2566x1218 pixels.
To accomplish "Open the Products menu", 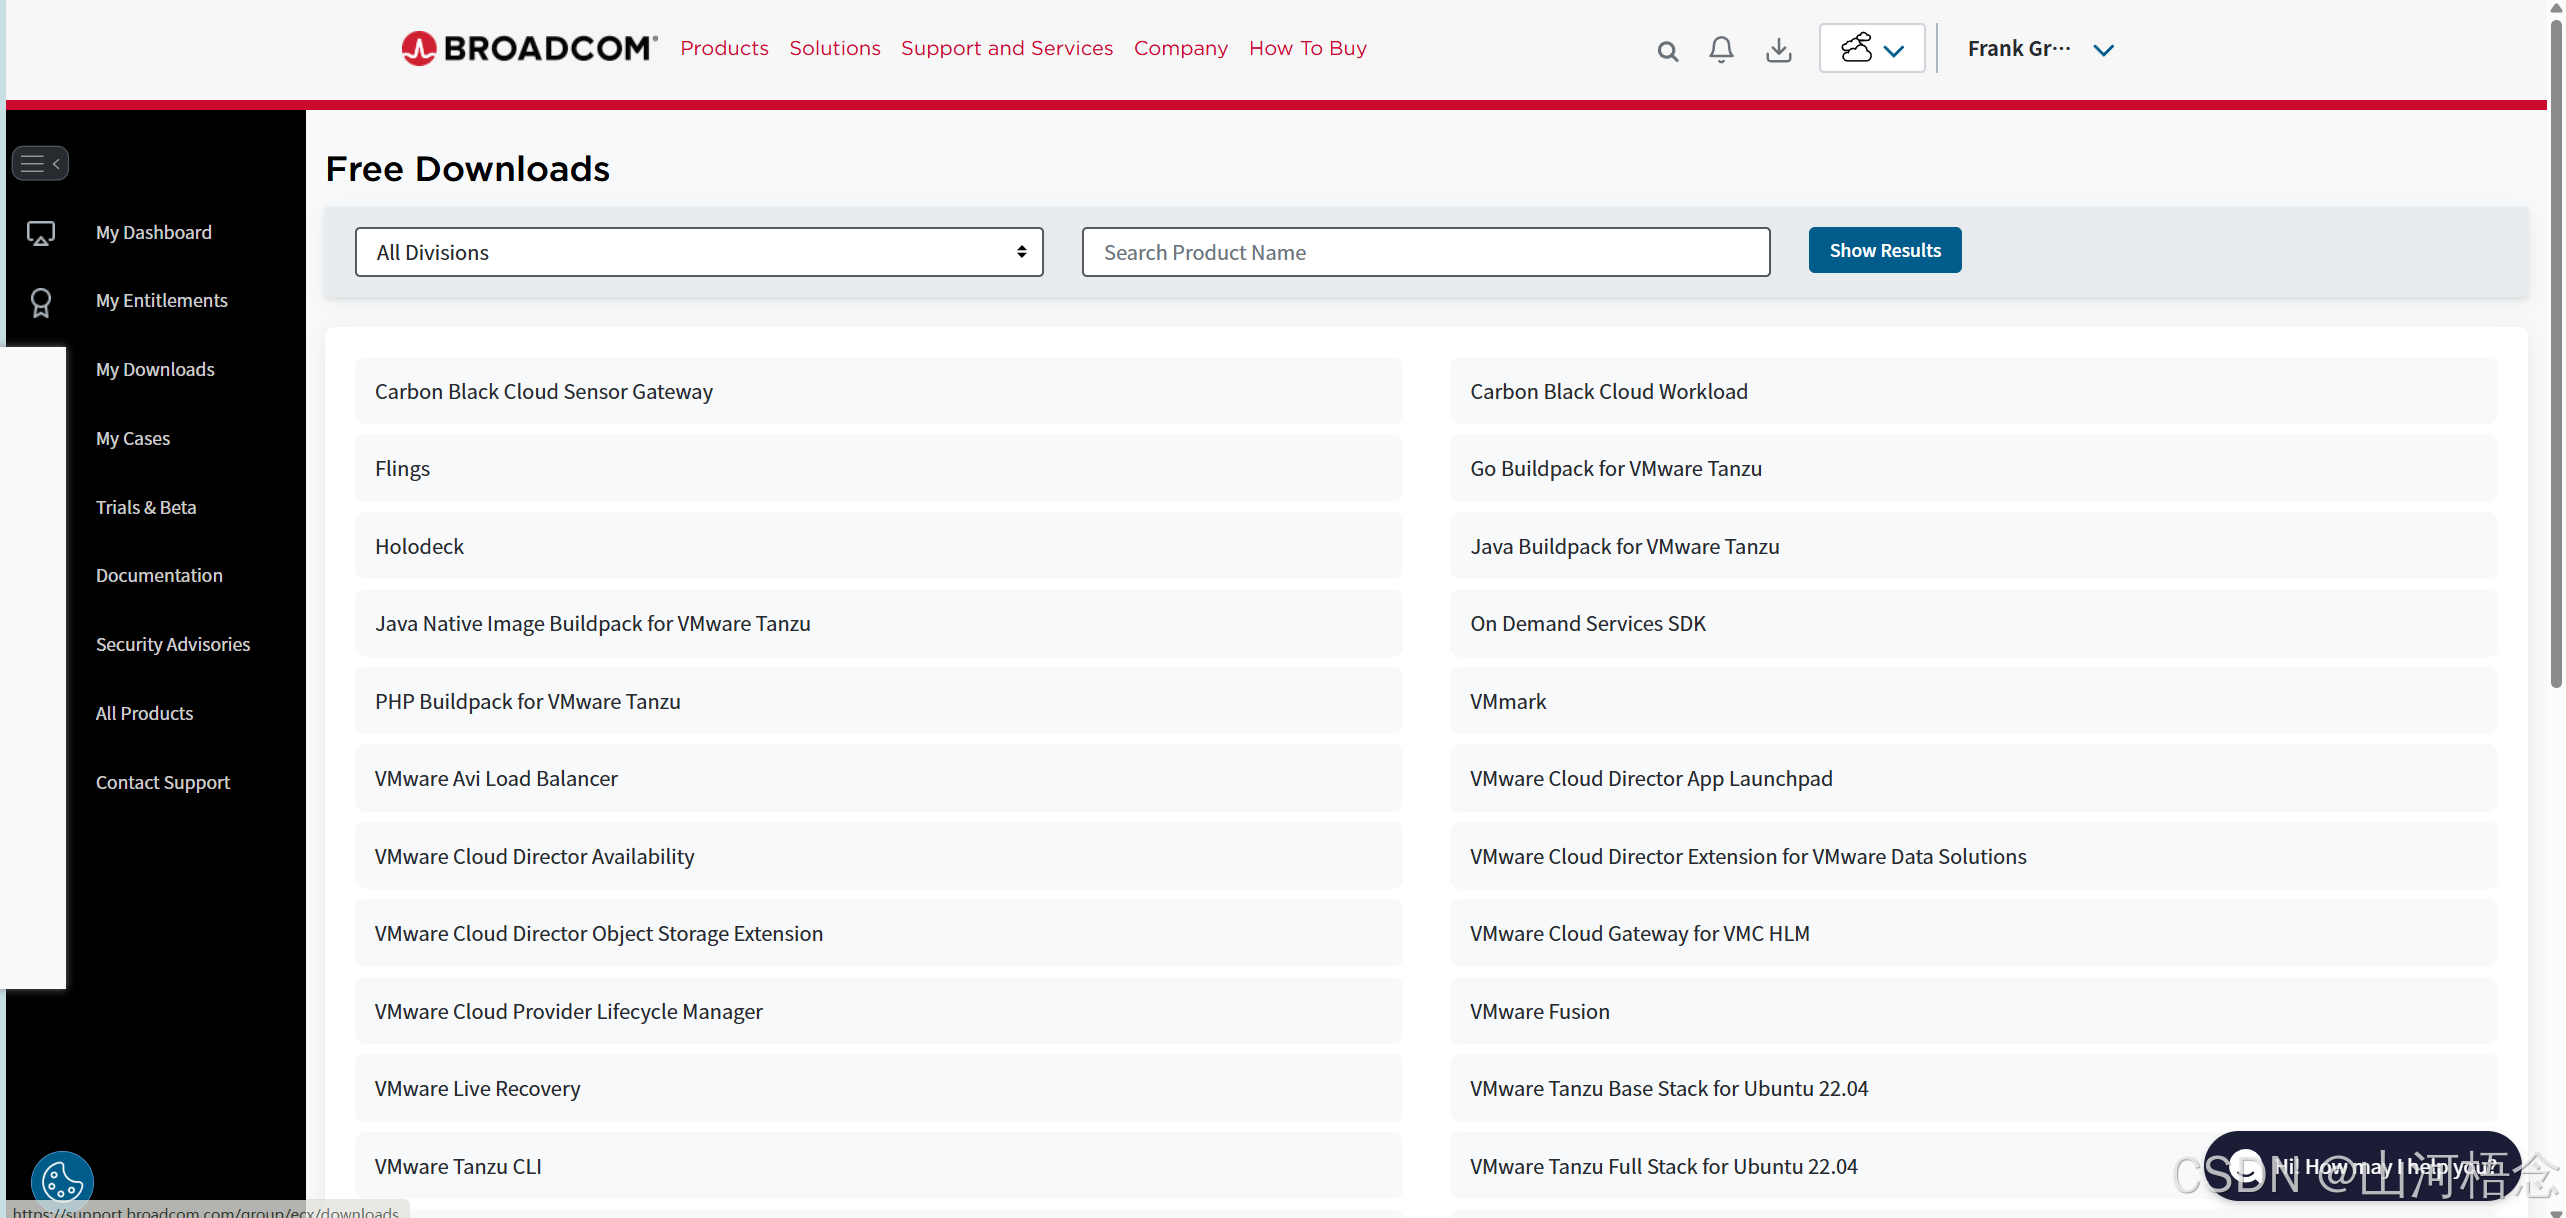I will [x=724, y=48].
